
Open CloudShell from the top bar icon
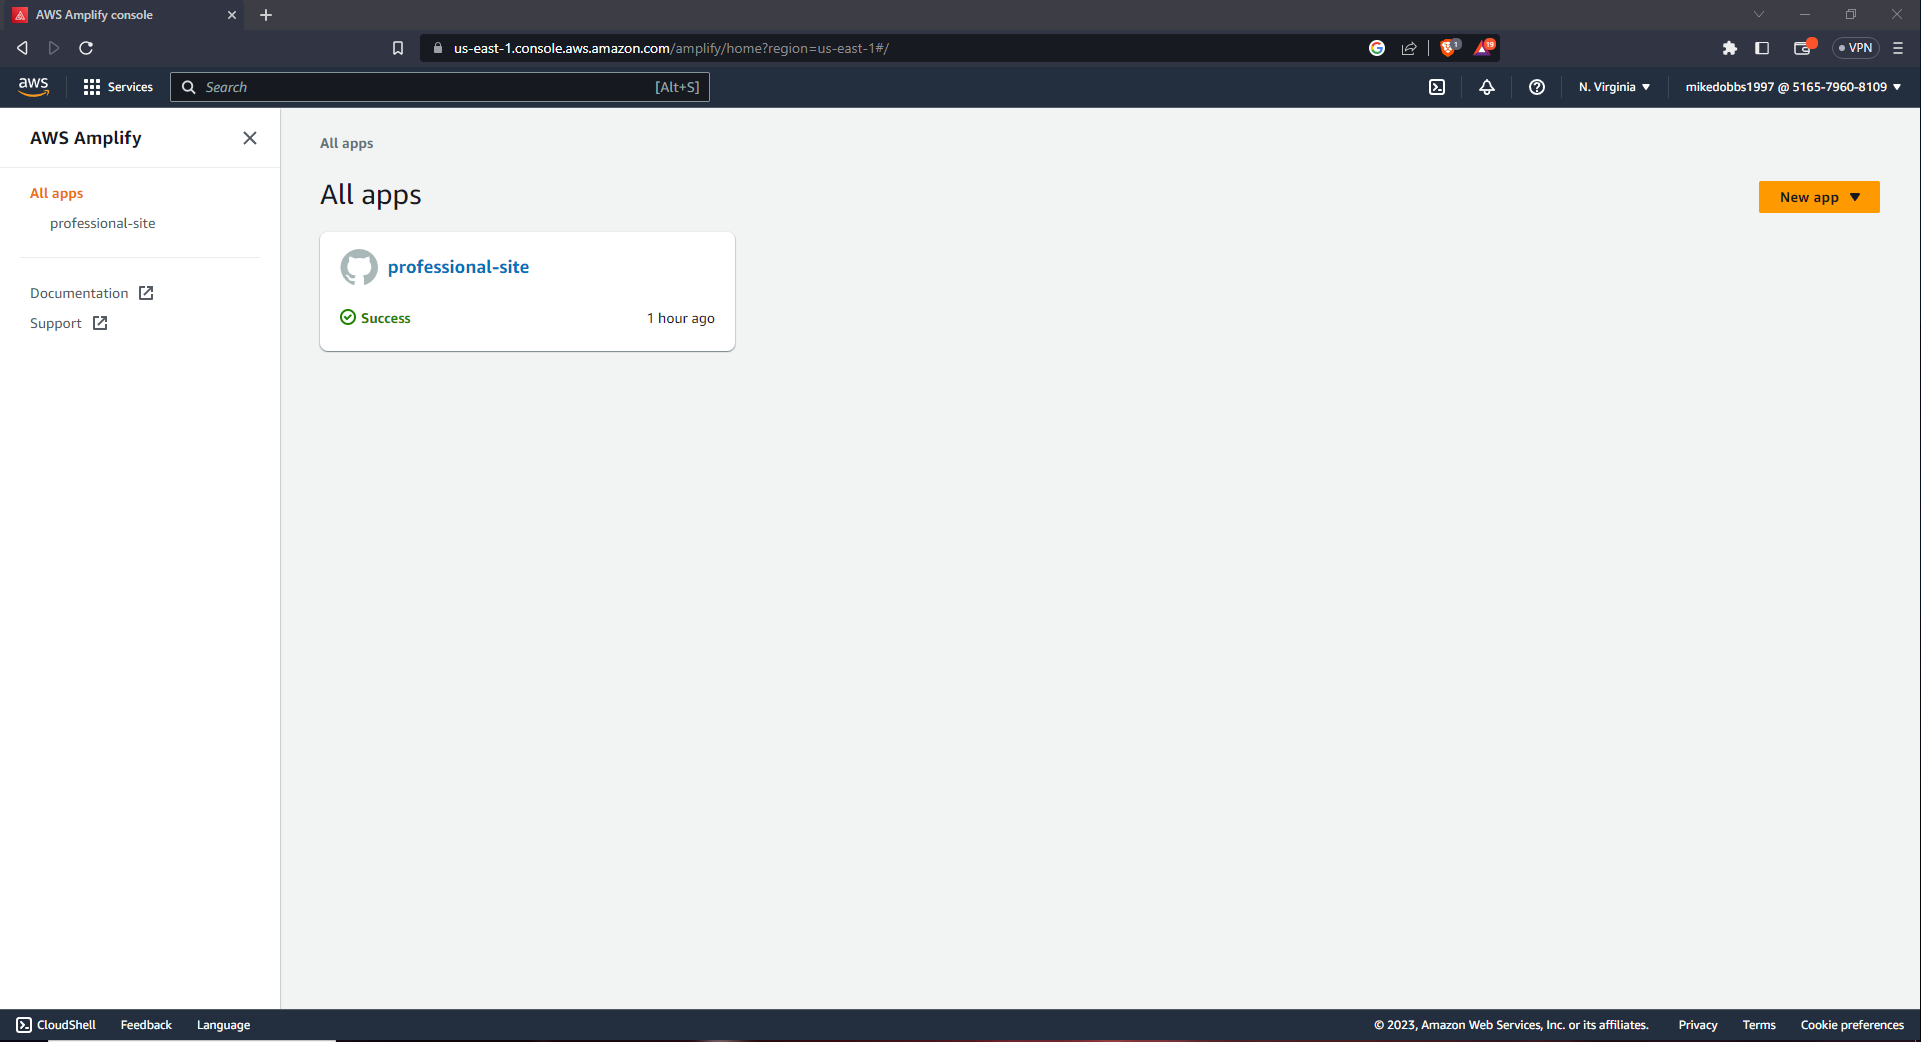click(1437, 87)
